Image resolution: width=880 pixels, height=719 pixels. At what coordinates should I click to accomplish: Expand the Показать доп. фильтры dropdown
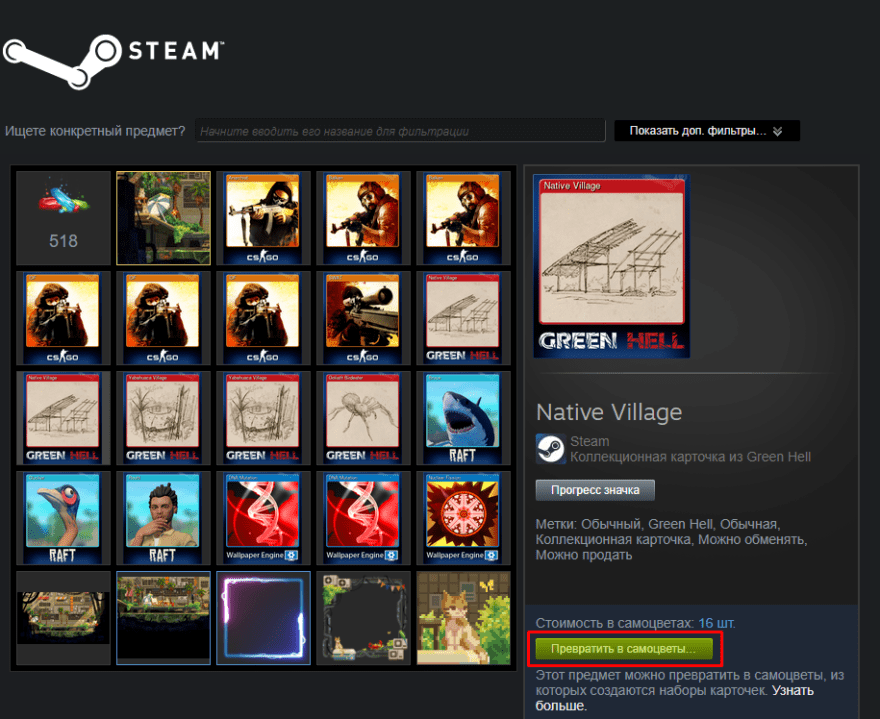[707, 131]
